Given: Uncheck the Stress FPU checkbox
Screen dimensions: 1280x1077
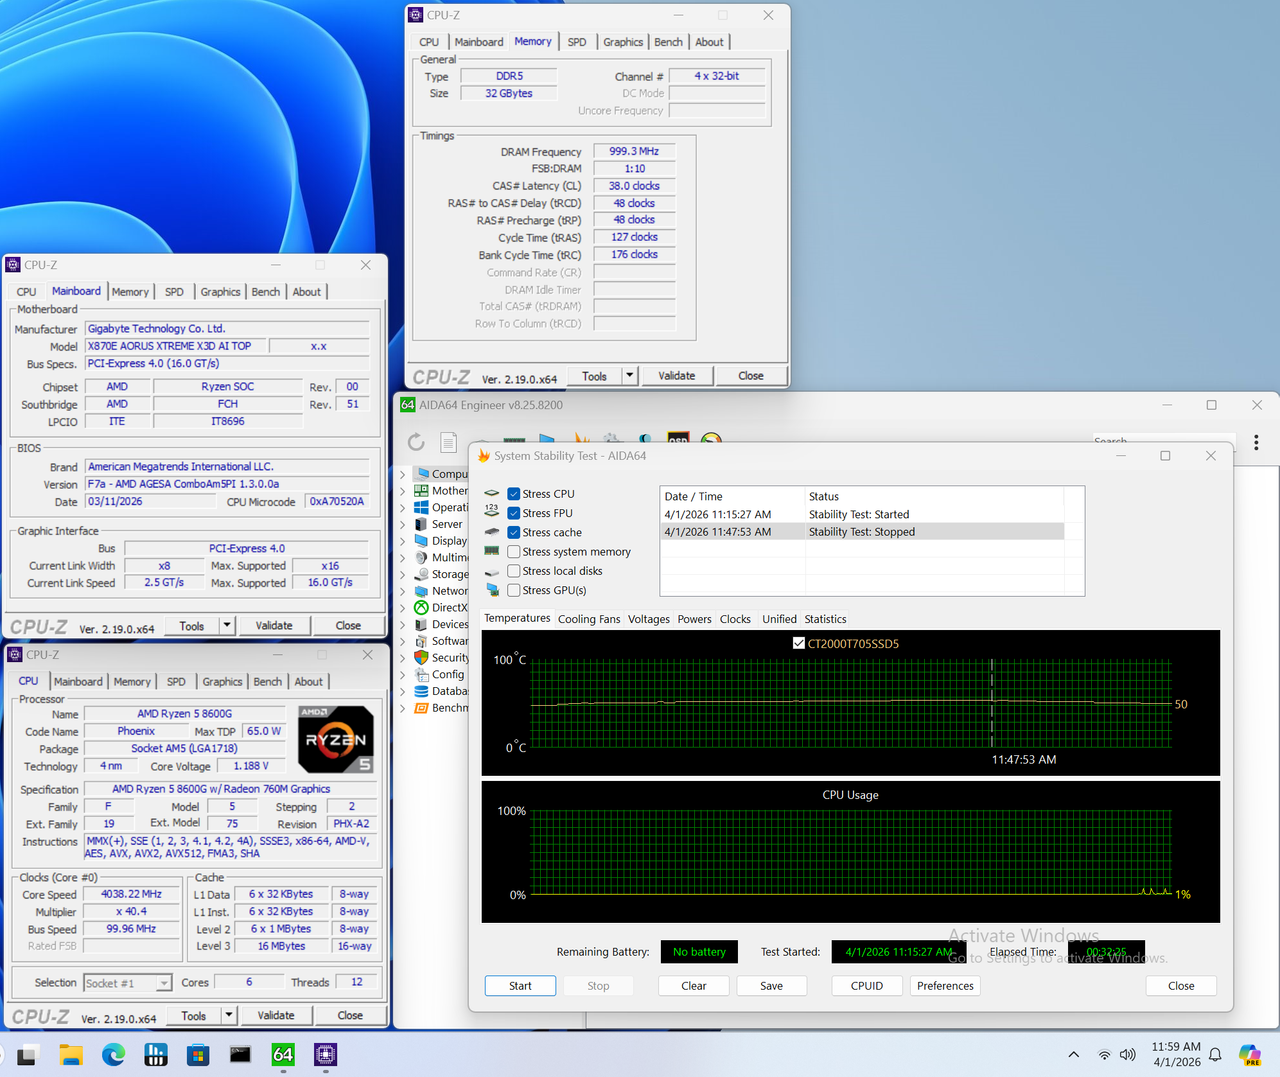Looking at the screenshot, I should 513,513.
